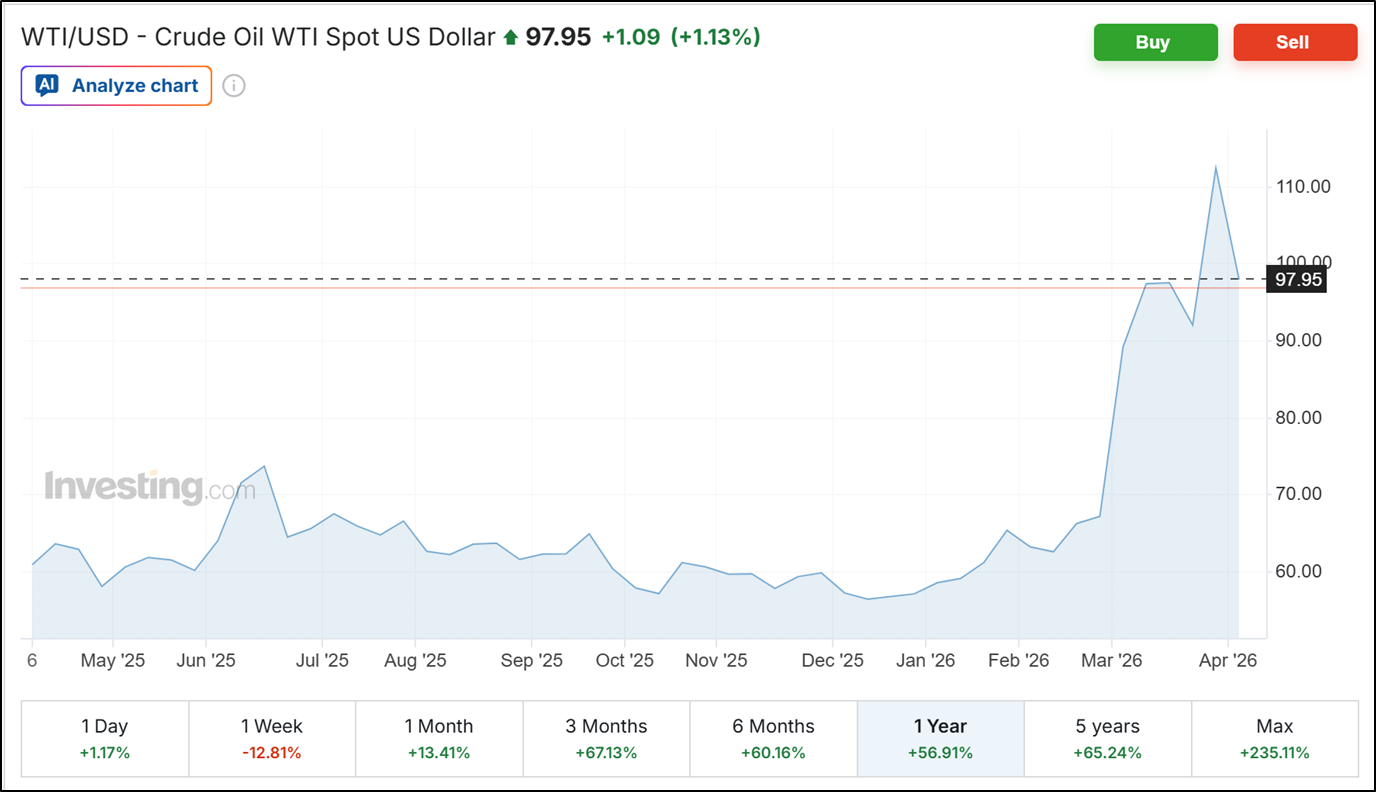The height and width of the screenshot is (792, 1376).
Task: Choose the 5 years time range
Action: point(1107,738)
